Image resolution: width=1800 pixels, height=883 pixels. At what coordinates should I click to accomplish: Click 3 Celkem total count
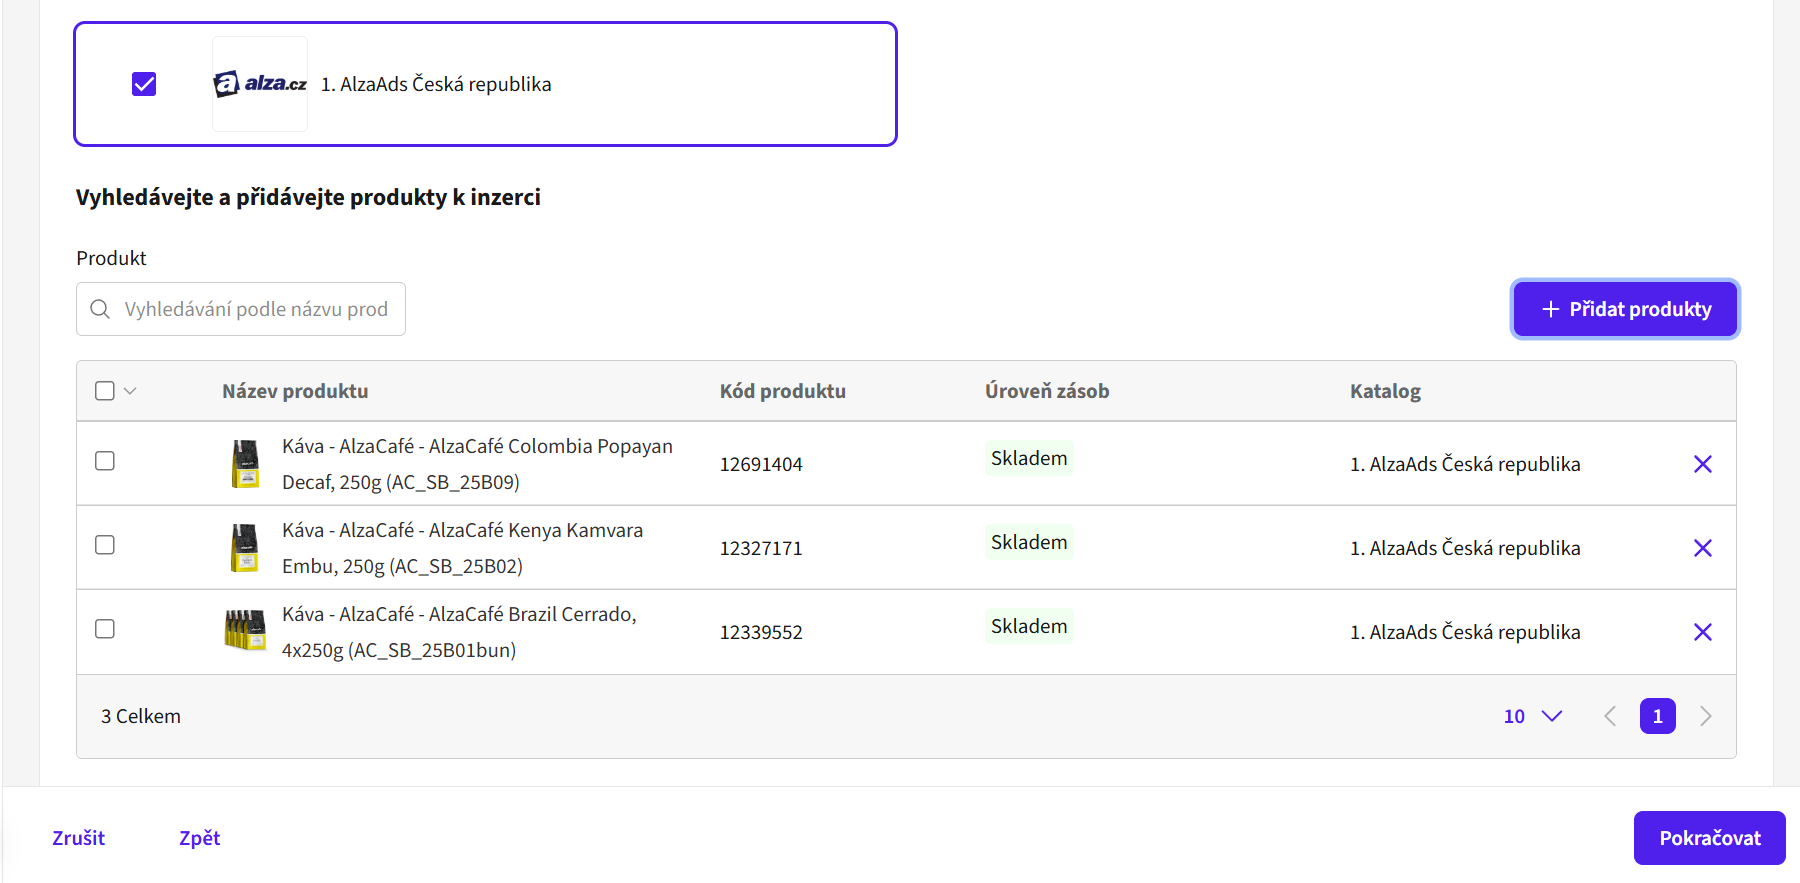coord(141,716)
